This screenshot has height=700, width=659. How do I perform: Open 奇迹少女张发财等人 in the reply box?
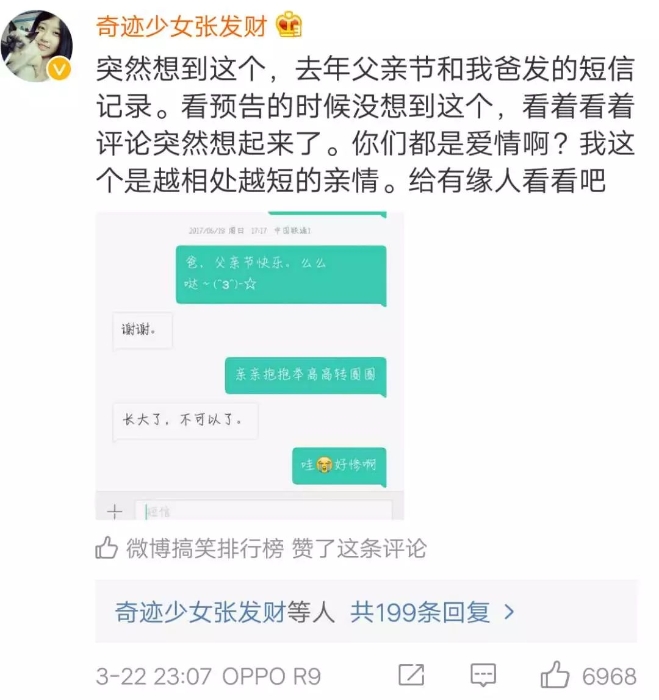click(225, 612)
